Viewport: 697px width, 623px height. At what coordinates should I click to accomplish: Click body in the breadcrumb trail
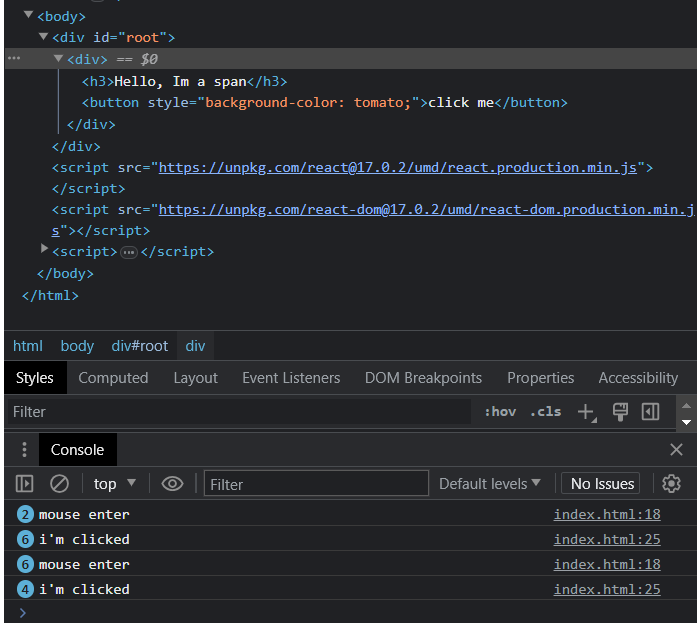coord(77,346)
